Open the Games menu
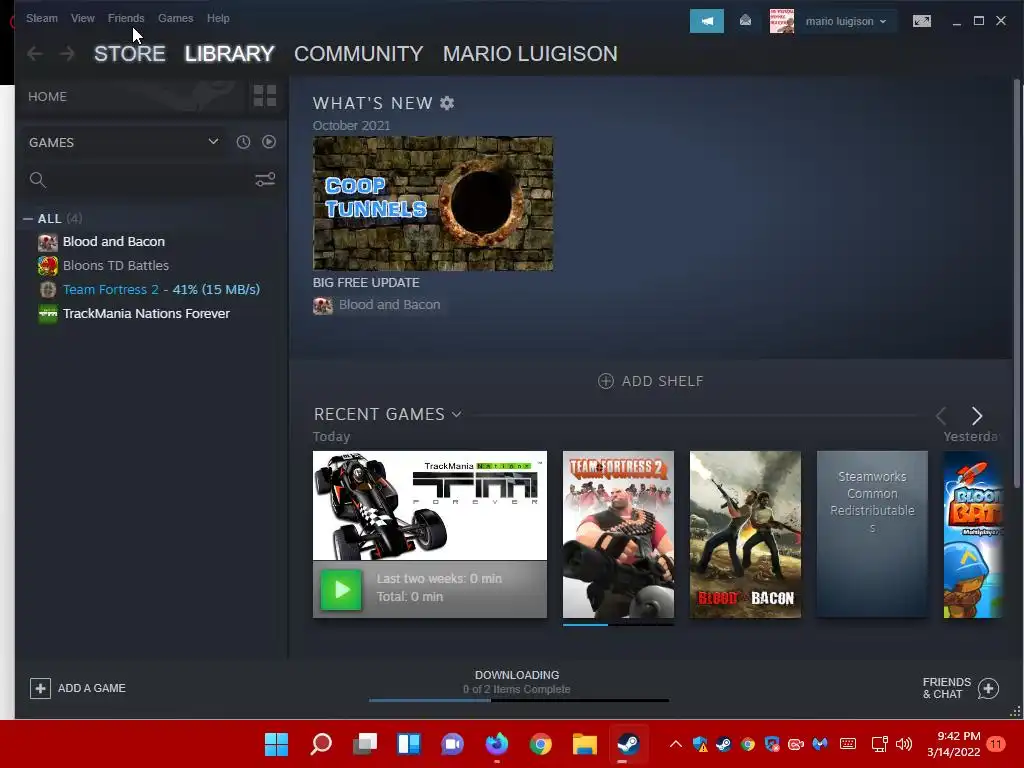The width and height of the screenshot is (1024, 768). (176, 18)
